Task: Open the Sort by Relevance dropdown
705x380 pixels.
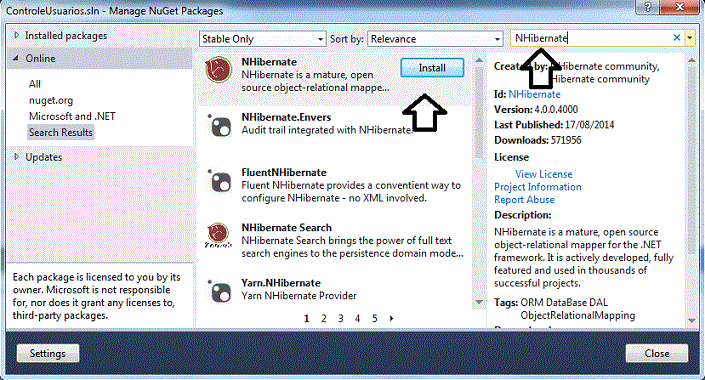Action: click(435, 39)
